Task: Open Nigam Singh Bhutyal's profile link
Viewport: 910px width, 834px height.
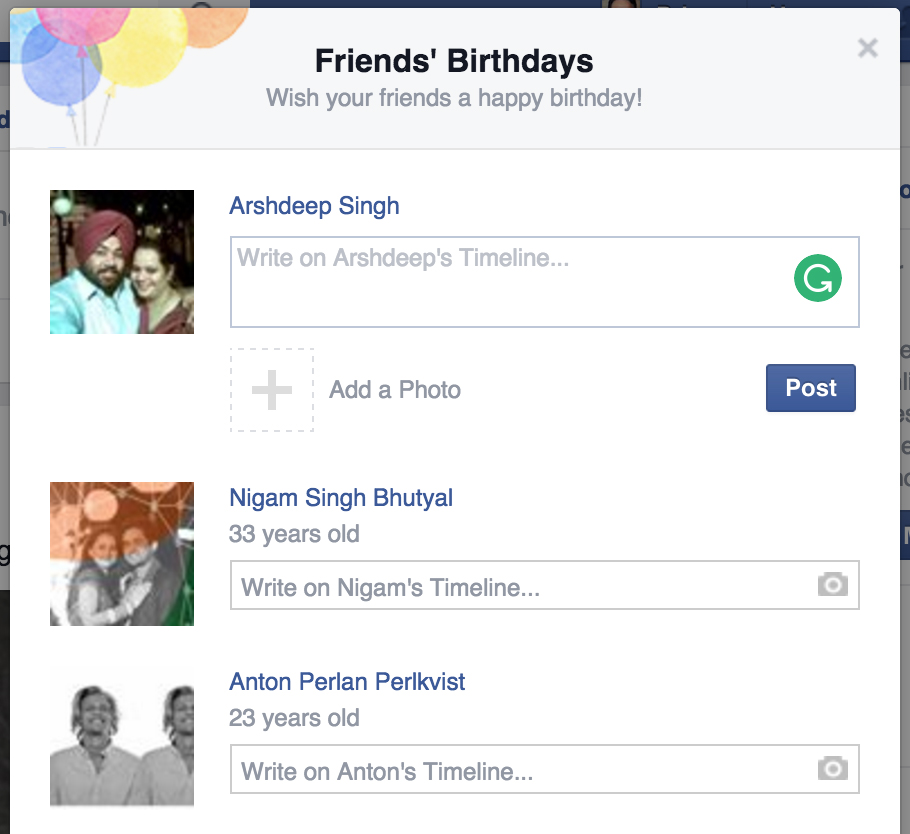Action: pyautogui.click(x=341, y=498)
